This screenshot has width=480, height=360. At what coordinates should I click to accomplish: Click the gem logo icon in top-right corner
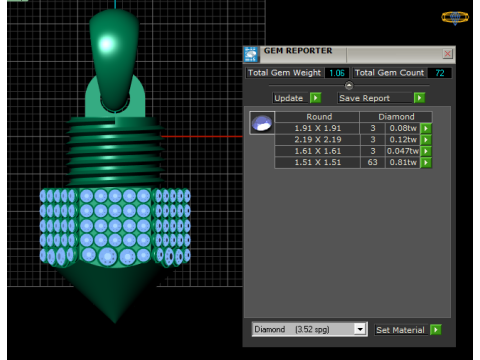[x=455, y=17]
